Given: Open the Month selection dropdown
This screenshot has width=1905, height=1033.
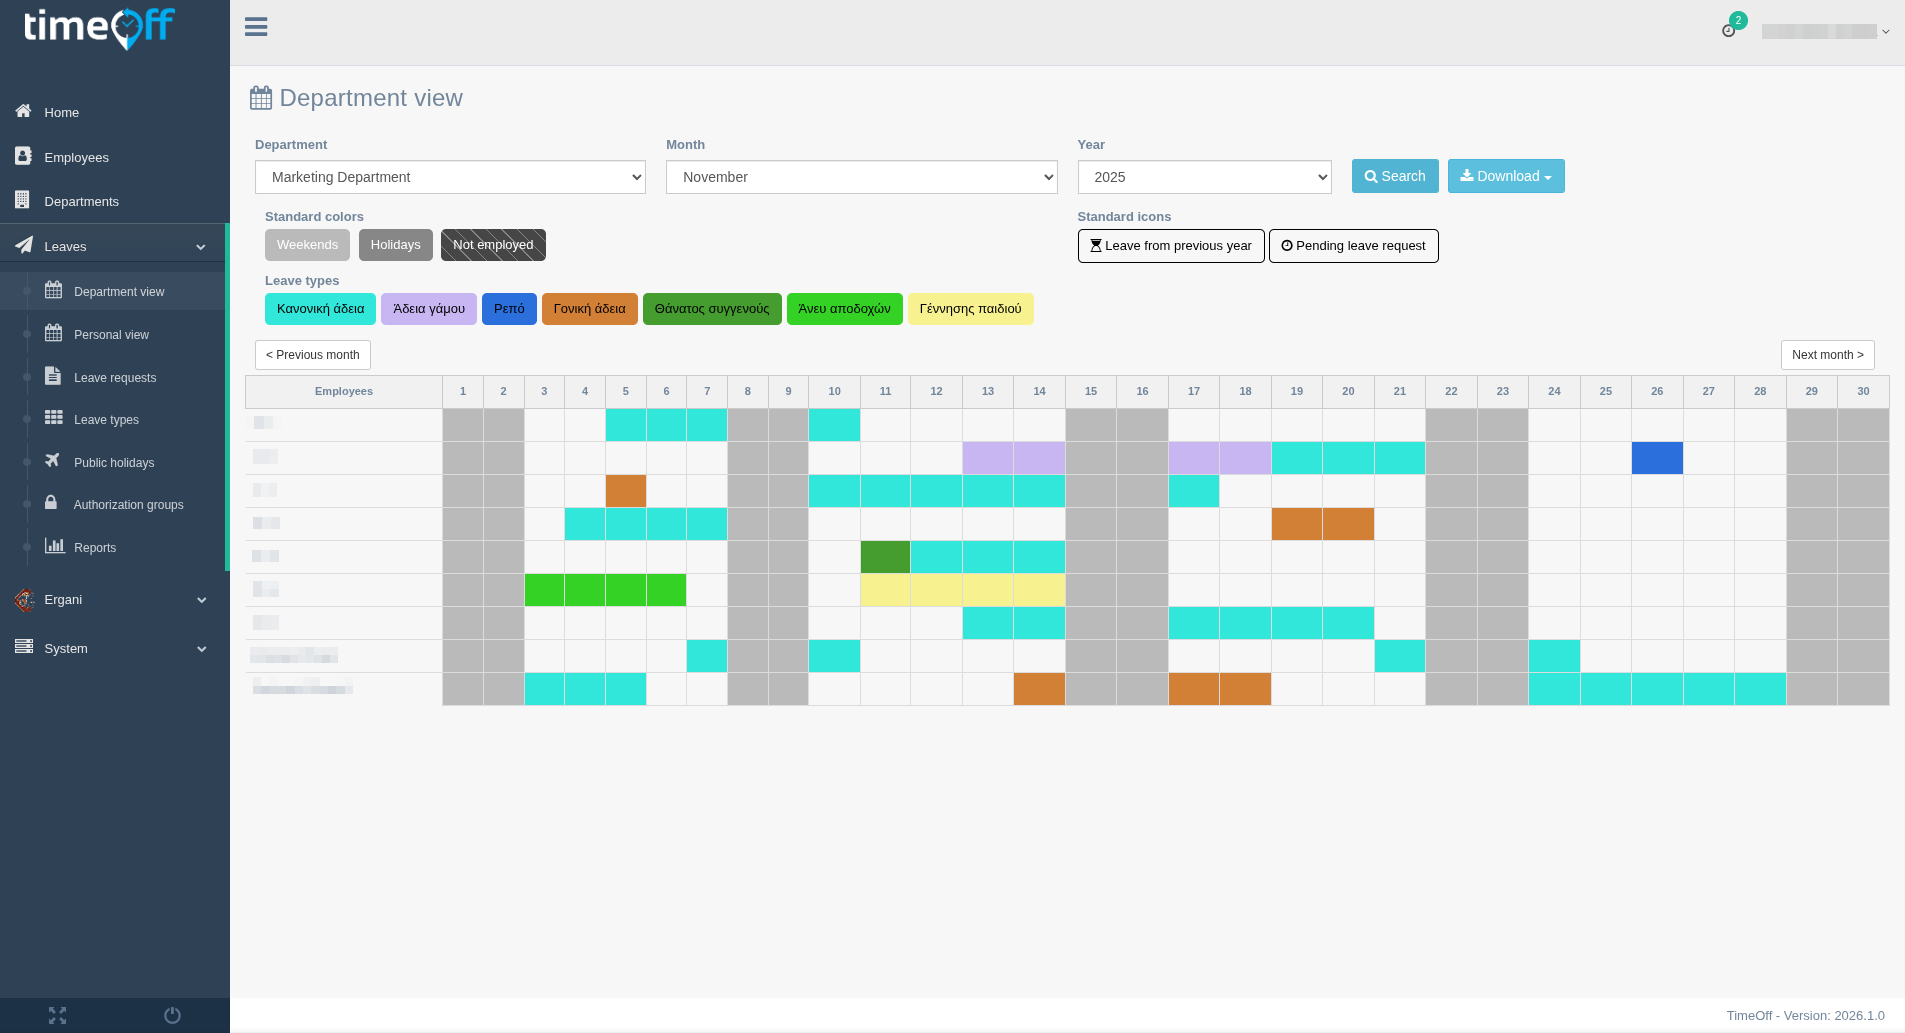Looking at the screenshot, I should [x=861, y=177].
